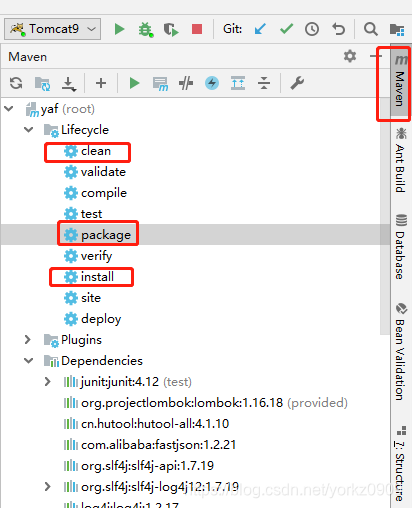Select the compile lifecycle phase
The image size is (412, 508).
95,193
